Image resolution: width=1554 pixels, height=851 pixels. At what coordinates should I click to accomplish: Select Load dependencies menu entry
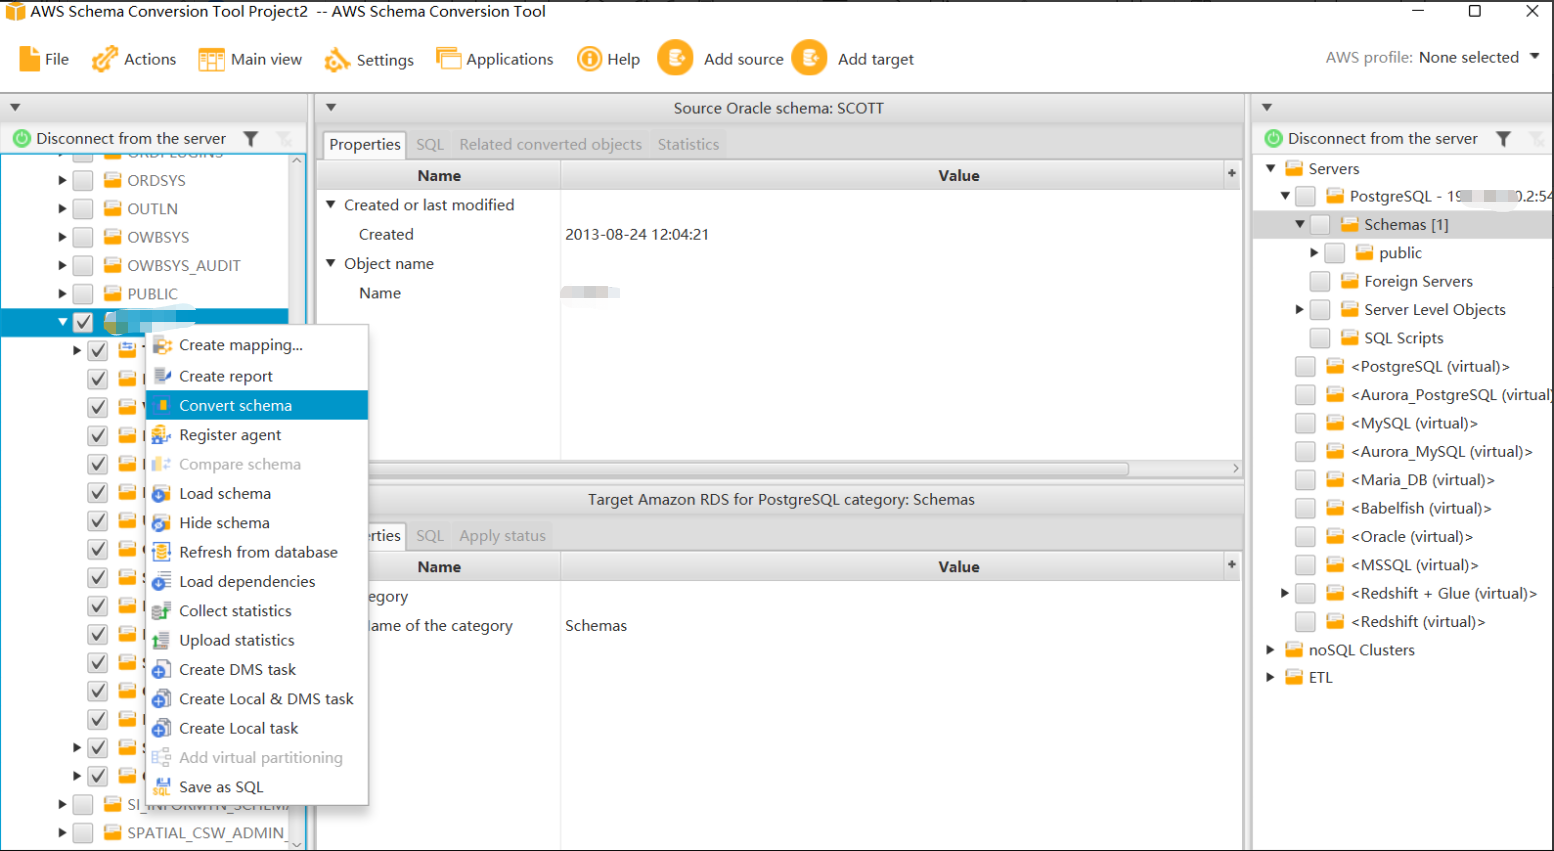257,581
